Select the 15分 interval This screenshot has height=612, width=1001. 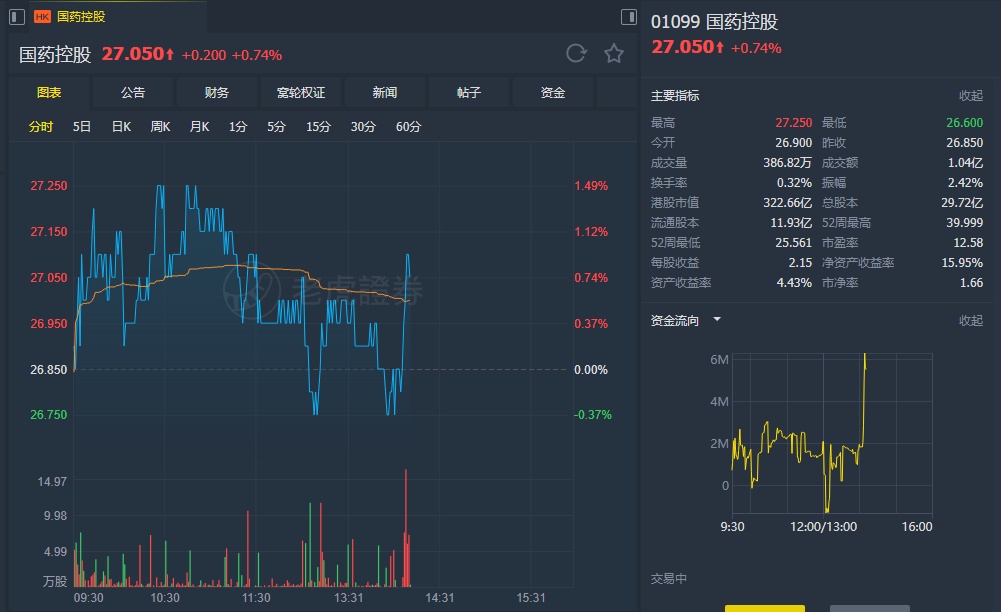[318, 126]
